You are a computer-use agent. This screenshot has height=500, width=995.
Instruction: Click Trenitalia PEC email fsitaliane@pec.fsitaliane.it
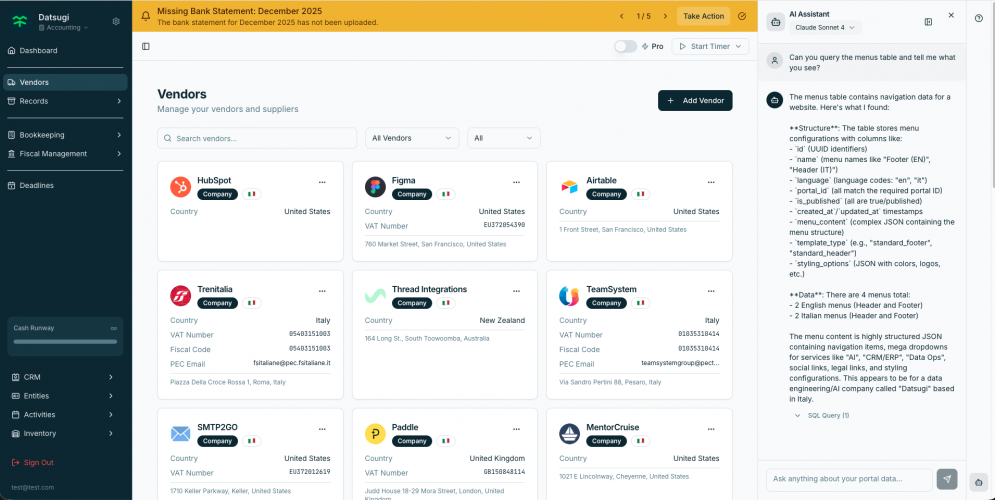pyautogui.click(x=292, y=363)
